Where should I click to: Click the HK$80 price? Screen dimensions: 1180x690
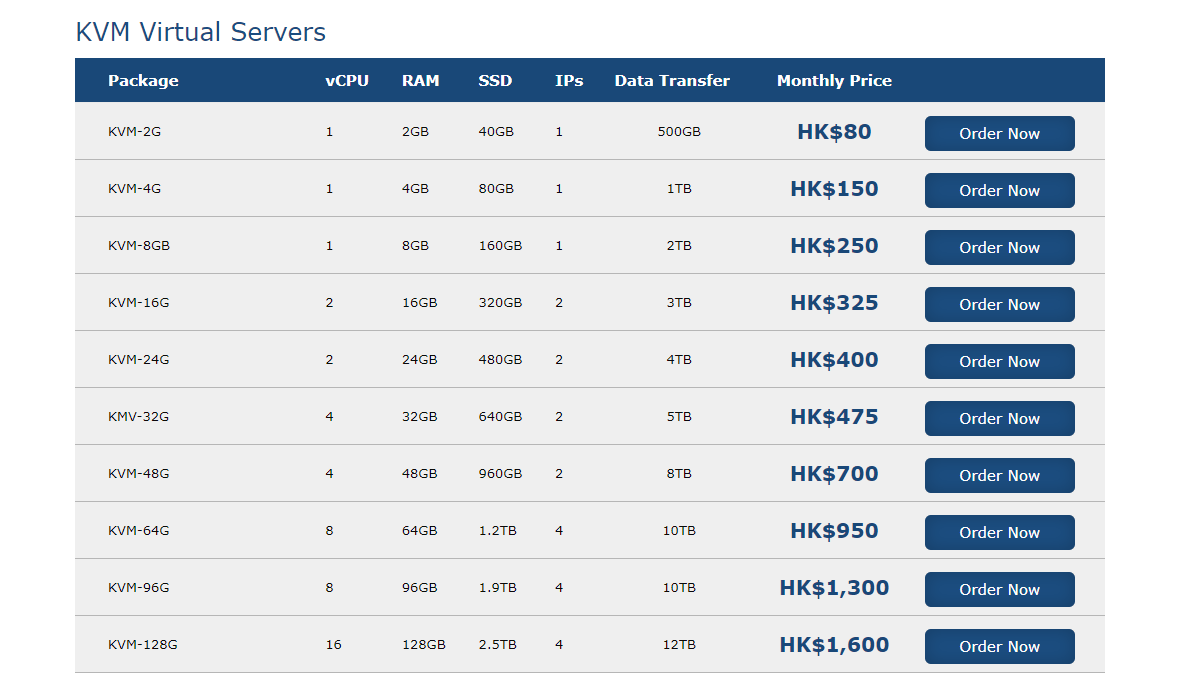(x=834, y=132)
